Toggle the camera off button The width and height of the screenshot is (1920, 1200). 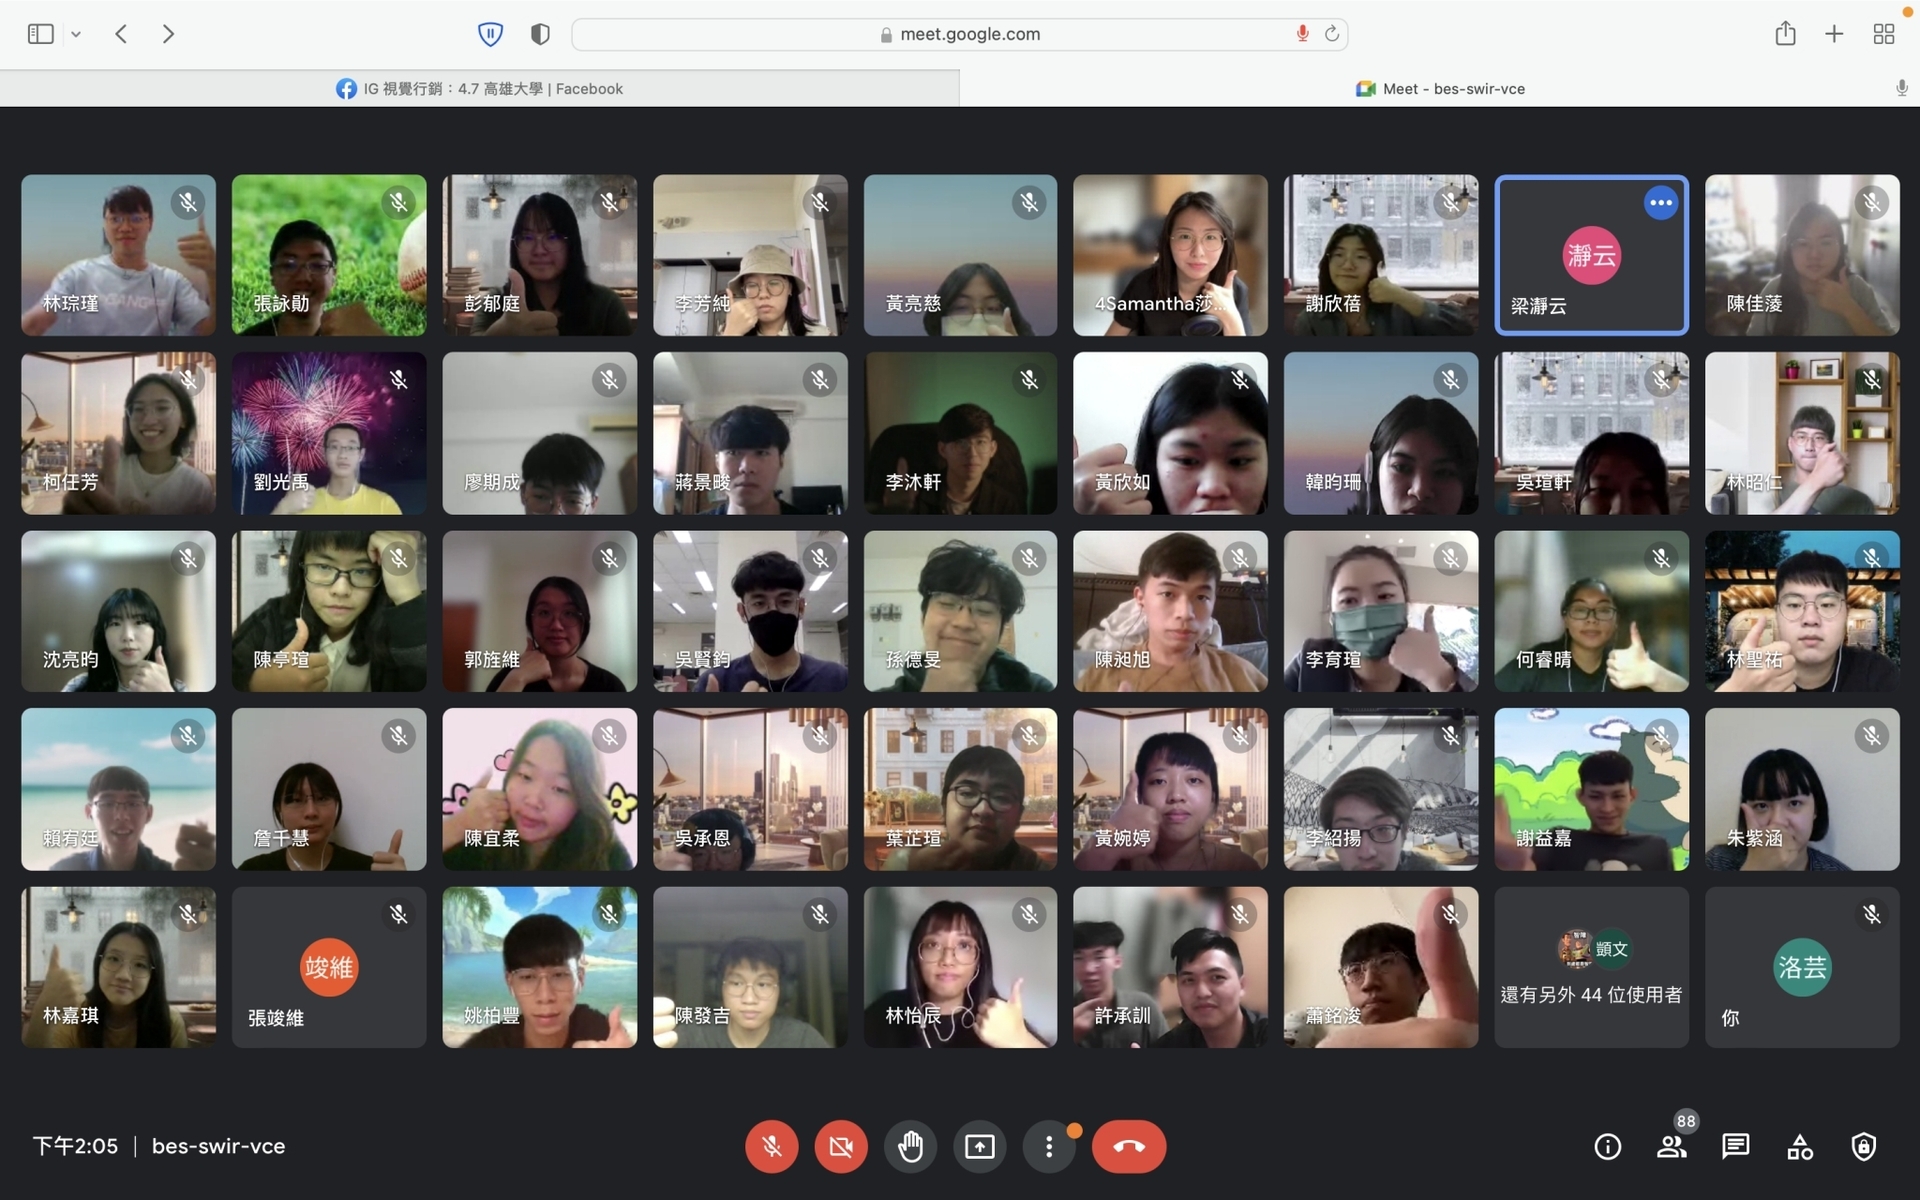coord(841,1146)
